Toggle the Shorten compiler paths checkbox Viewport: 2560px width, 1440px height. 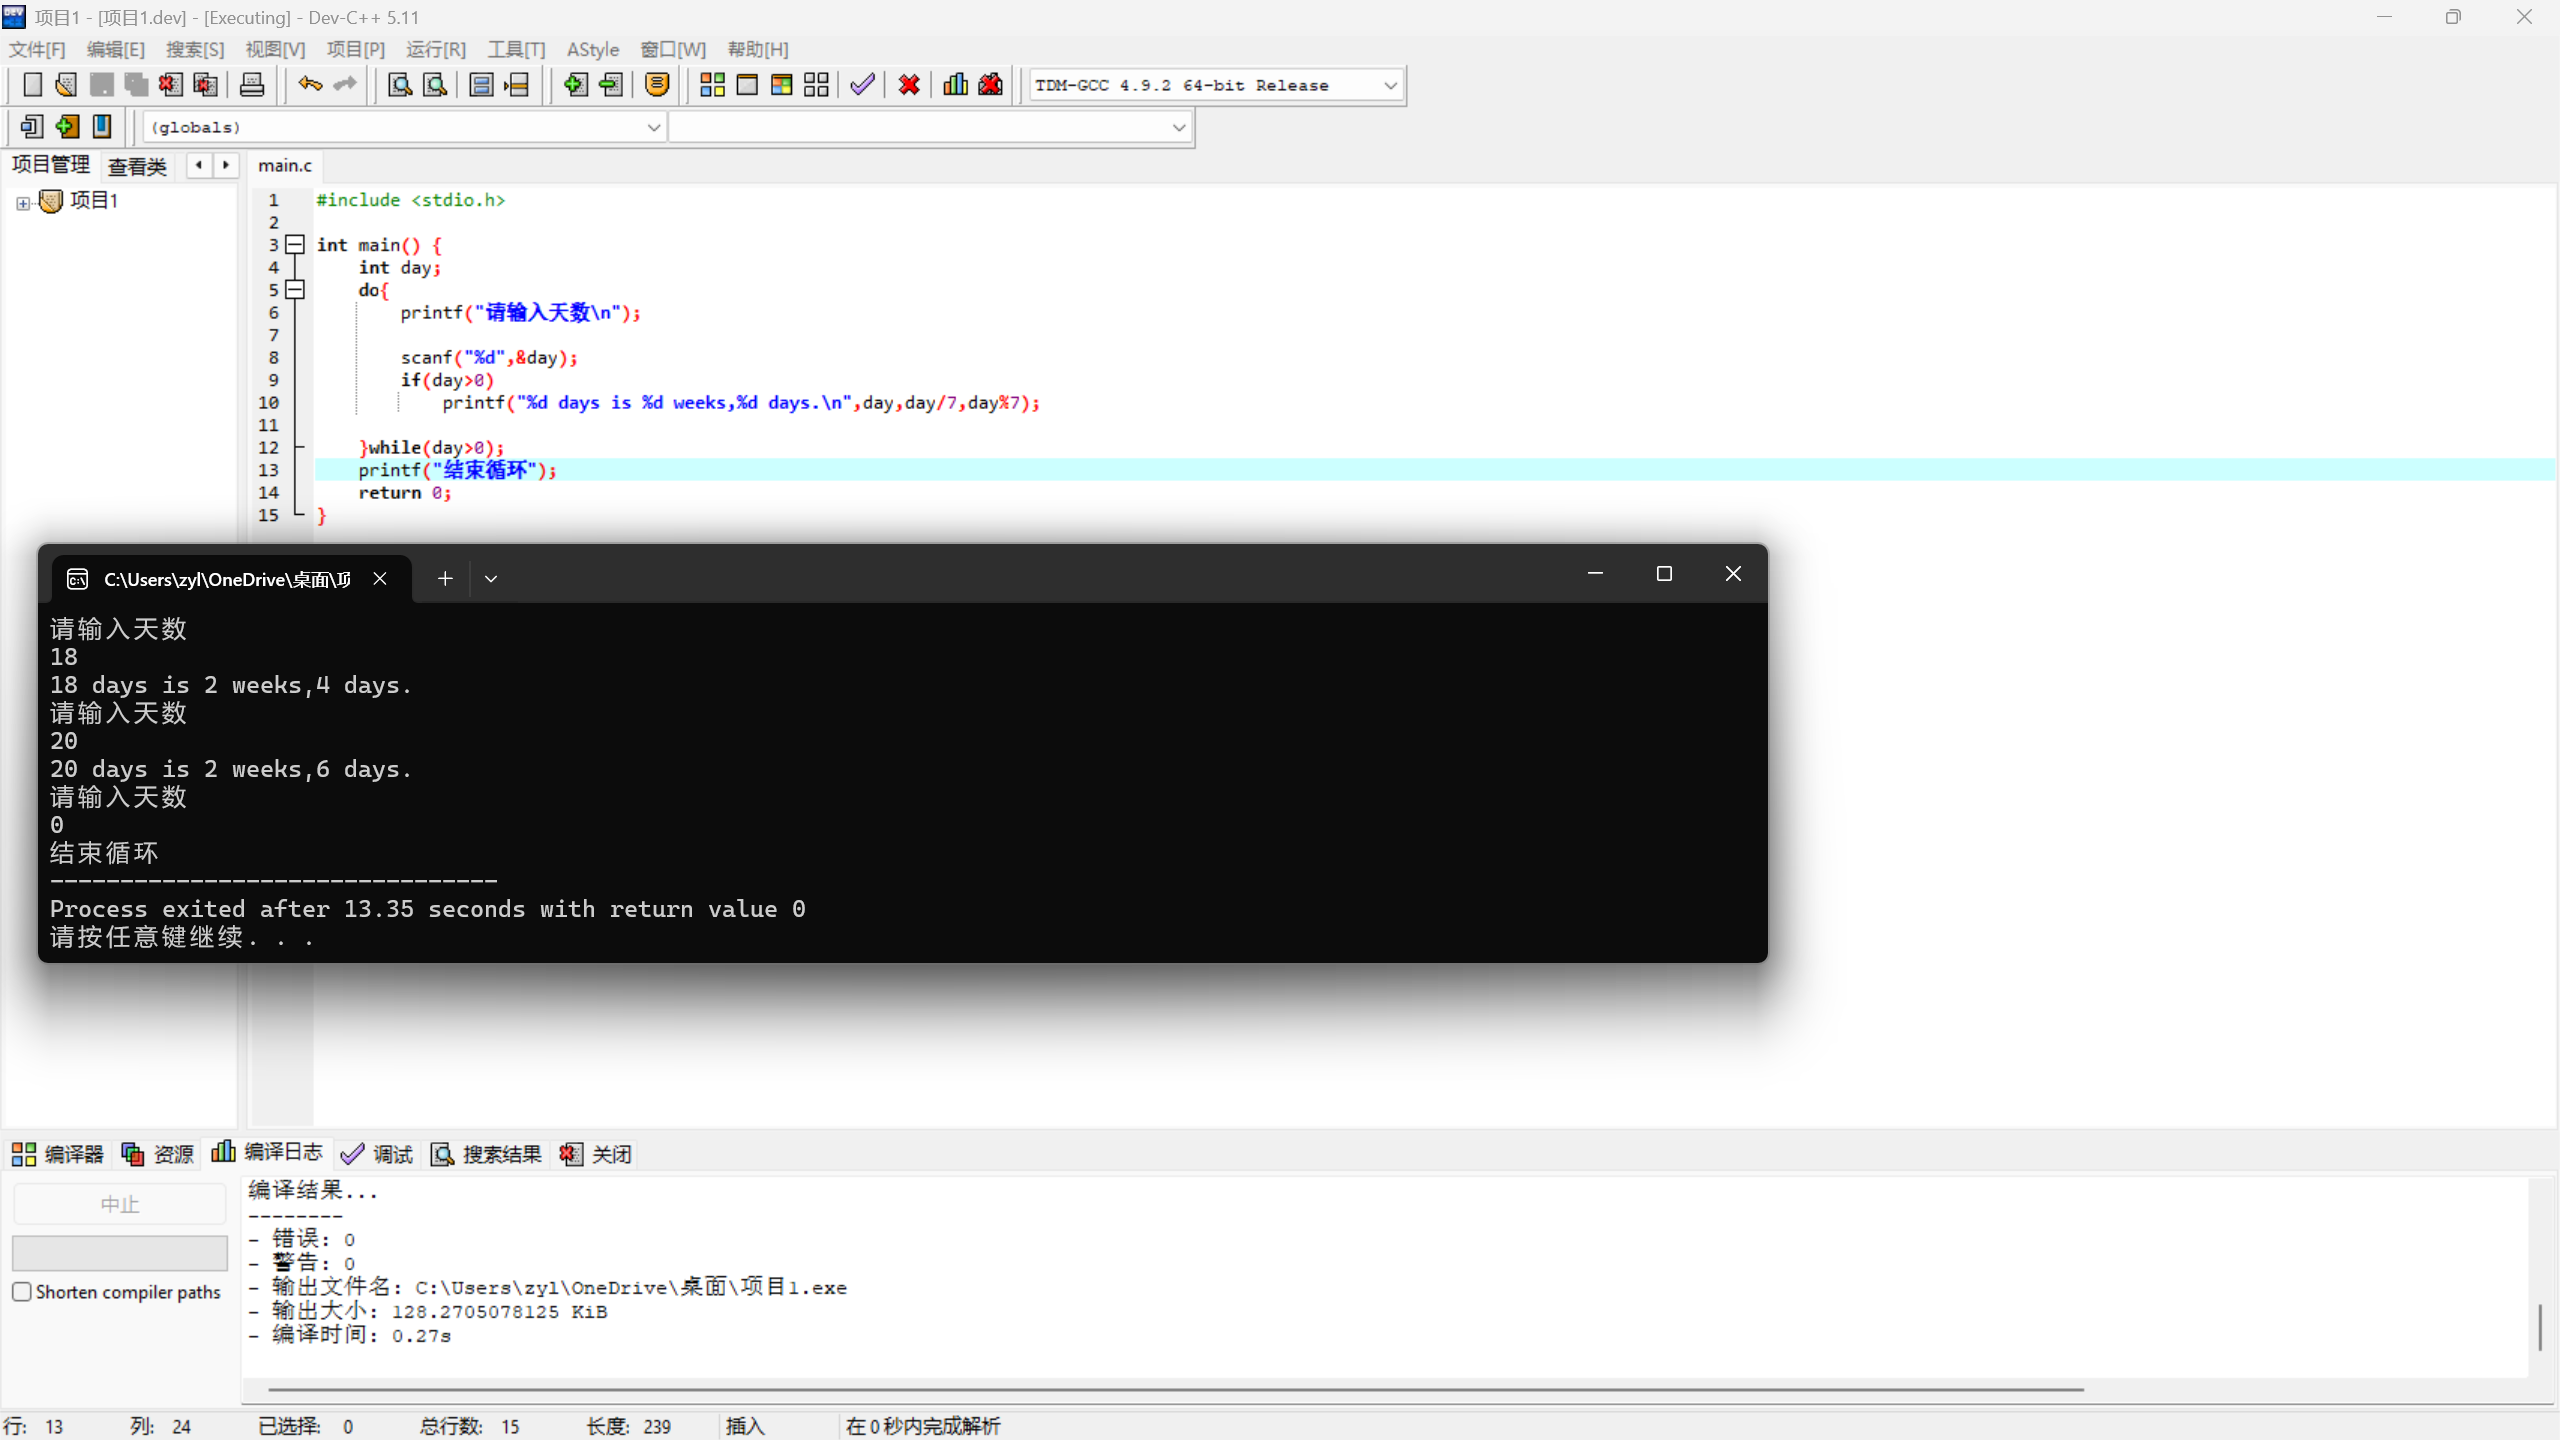tap(22, 1291)
